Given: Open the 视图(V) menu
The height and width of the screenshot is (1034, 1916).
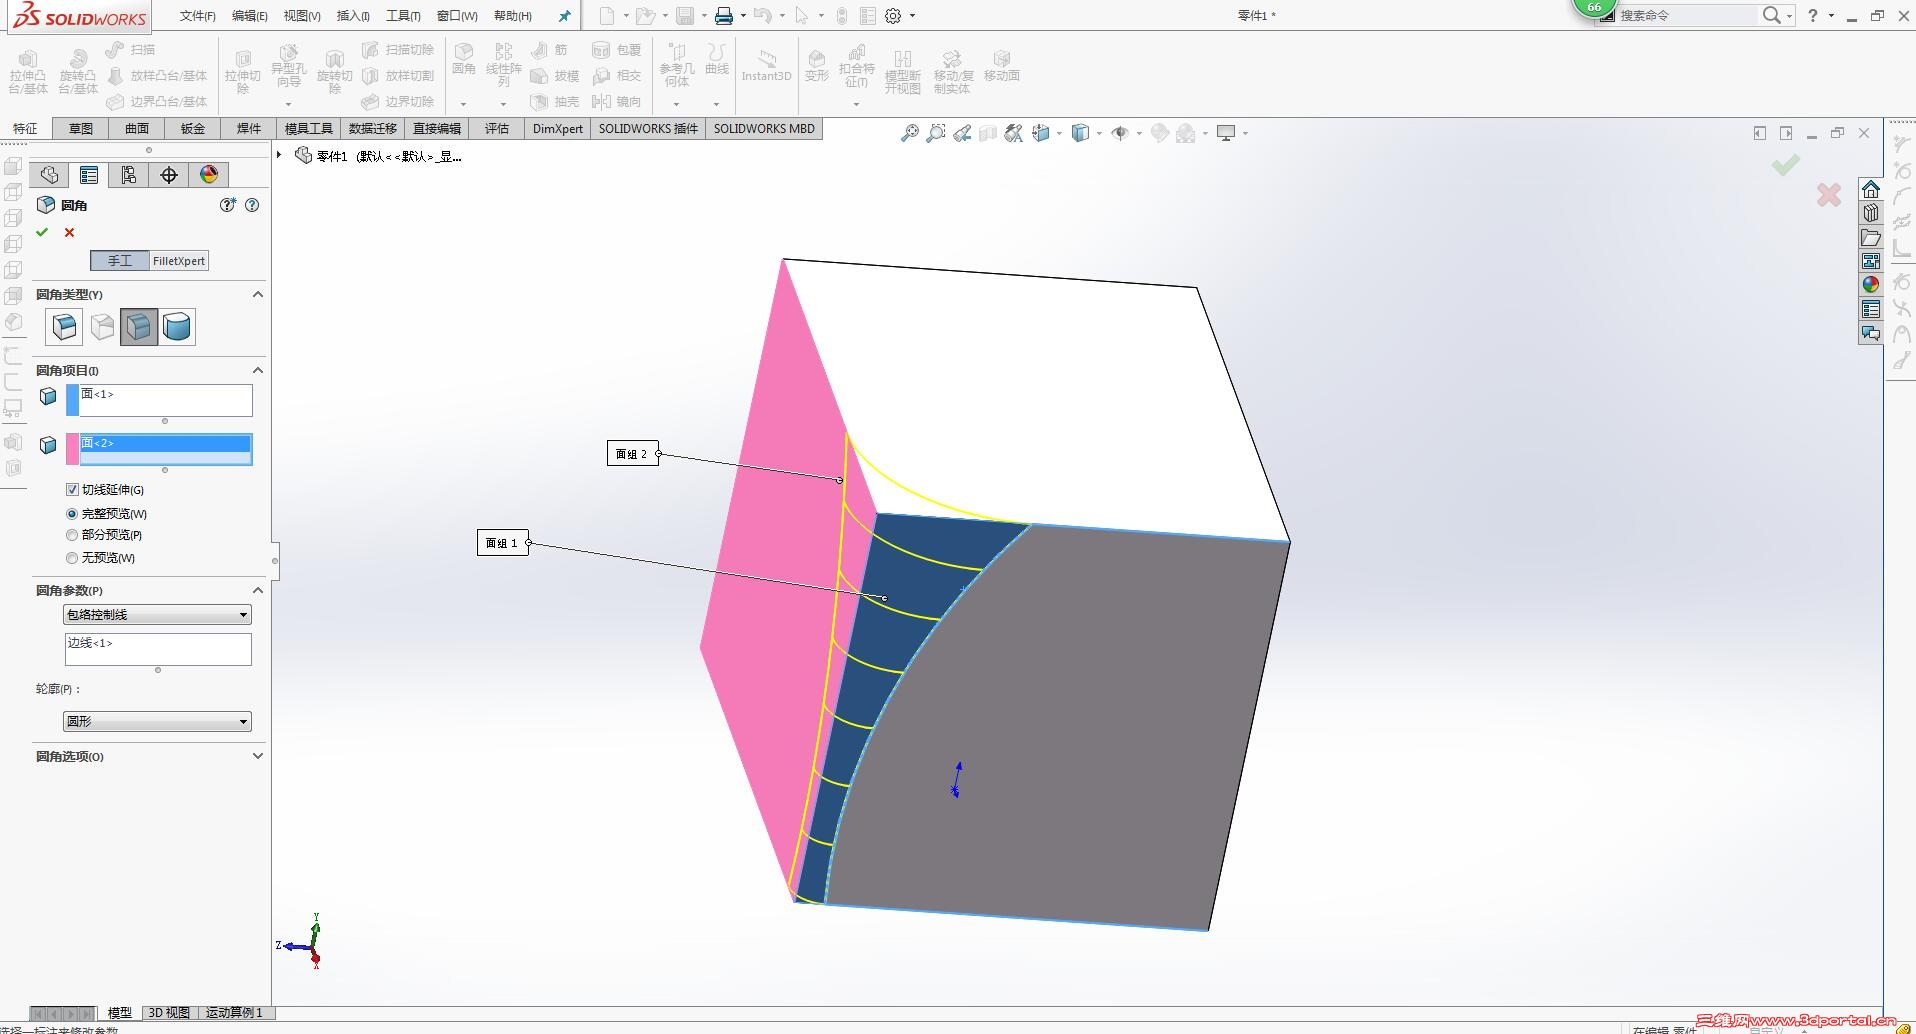Looking at the screenshot, I should 302,16.
